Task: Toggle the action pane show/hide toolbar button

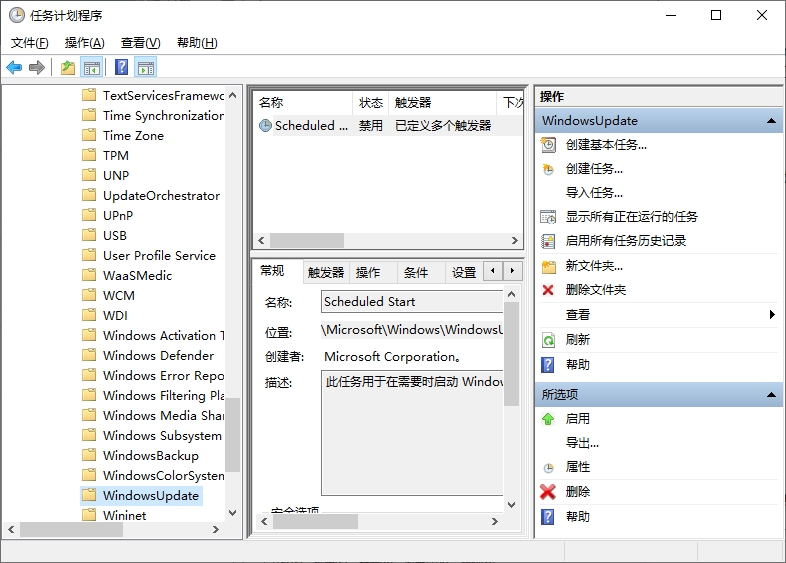Action: pos(146,68)
